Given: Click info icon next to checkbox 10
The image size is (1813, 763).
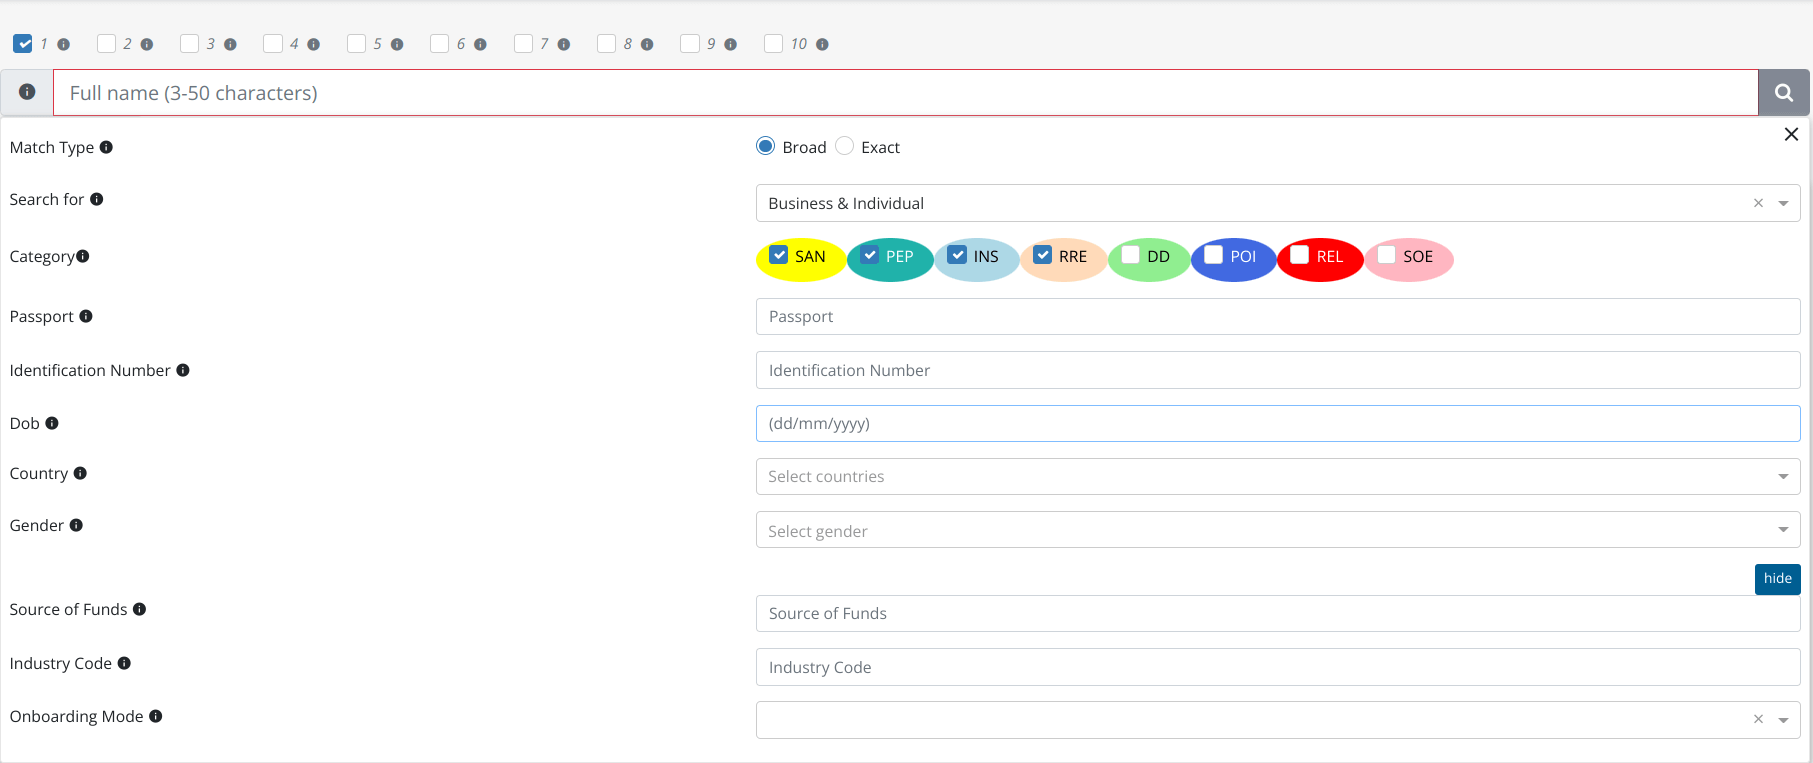Looking at the screenshot, I should coord(822,44).
